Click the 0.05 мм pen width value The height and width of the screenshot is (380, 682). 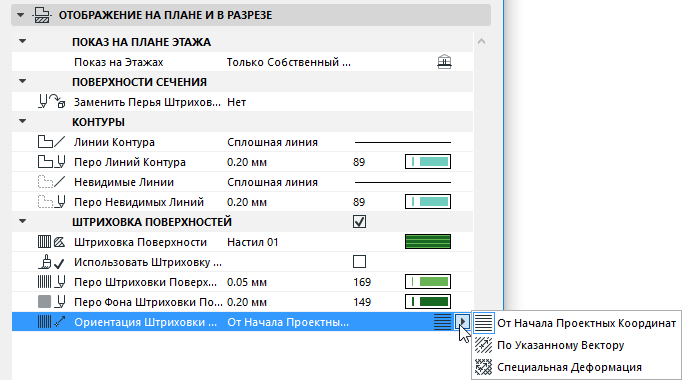click(247, 282)
